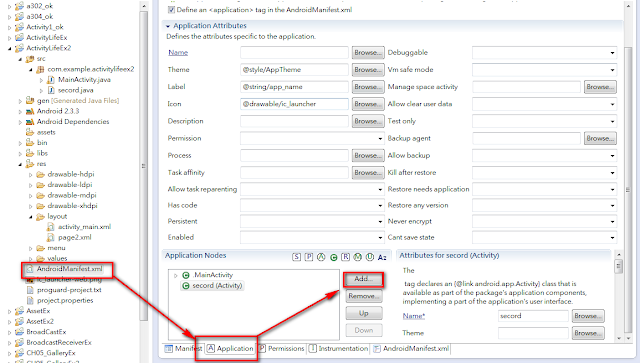Toggle Define an application tag checkbox

pos(171,10)
